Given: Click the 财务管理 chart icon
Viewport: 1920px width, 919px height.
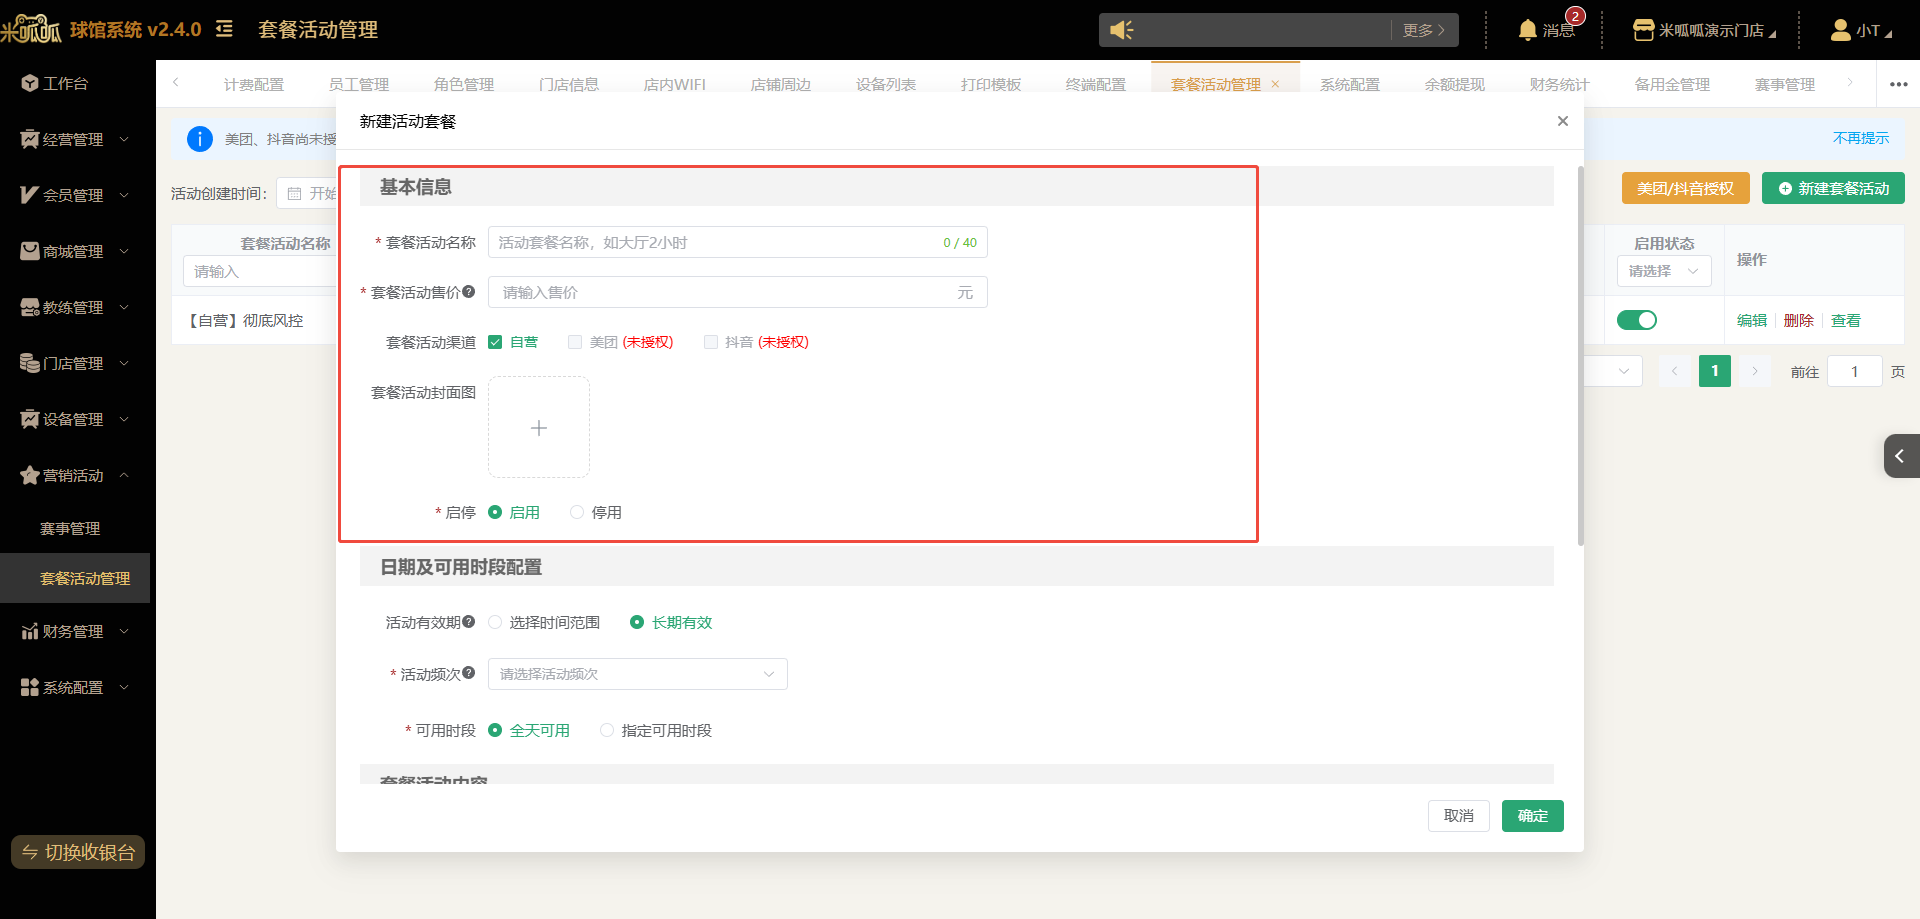Looking at the screenshot, I should pos(30,631).
